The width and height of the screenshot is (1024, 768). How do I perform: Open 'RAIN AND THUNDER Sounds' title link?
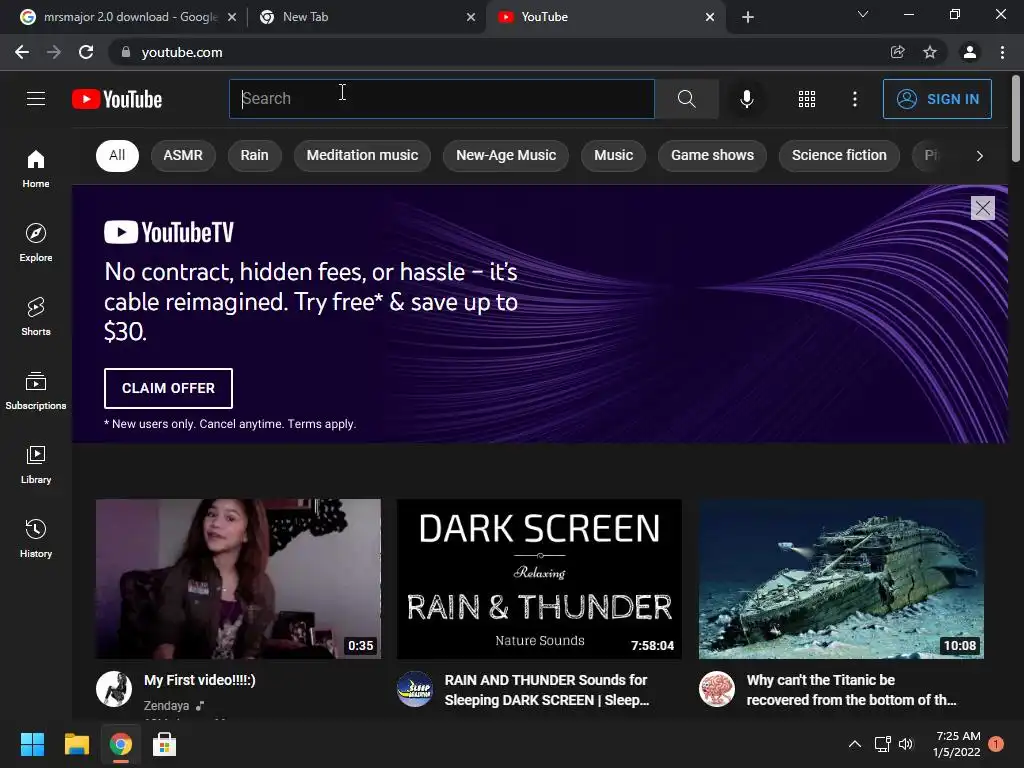[x=547, y=690]
